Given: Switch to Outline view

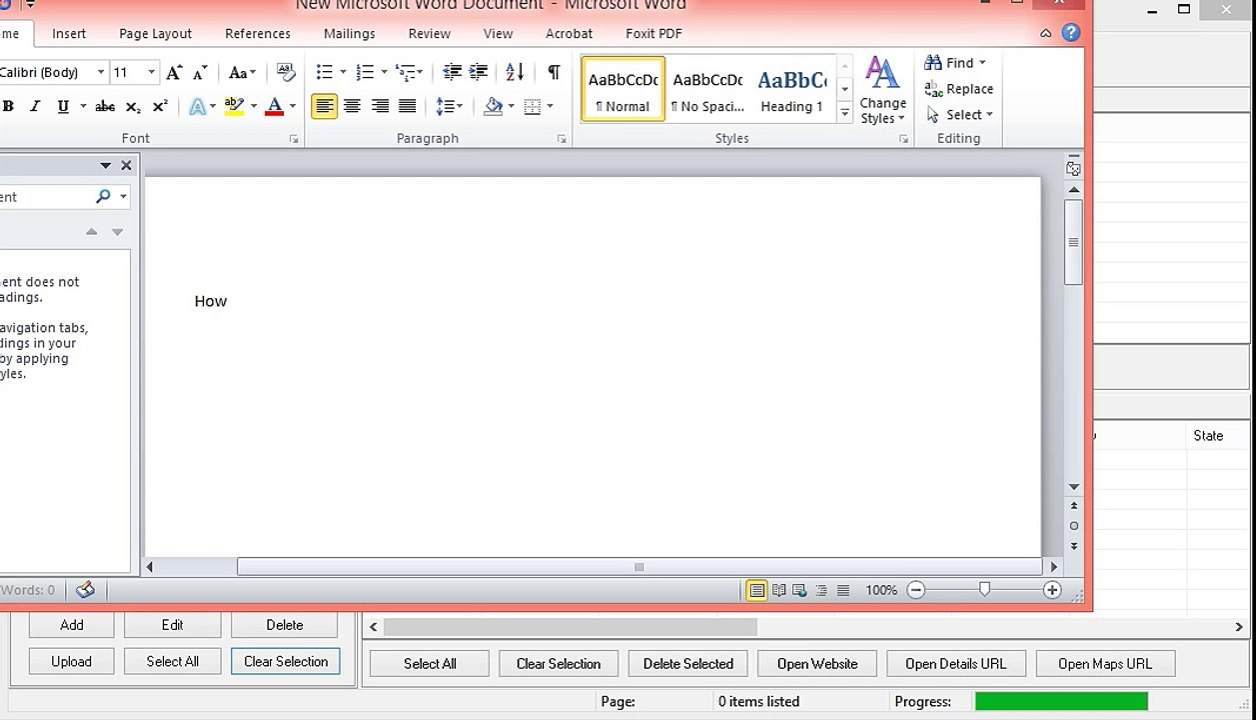Looking at the screenshot, I should [x=821, y=591].
